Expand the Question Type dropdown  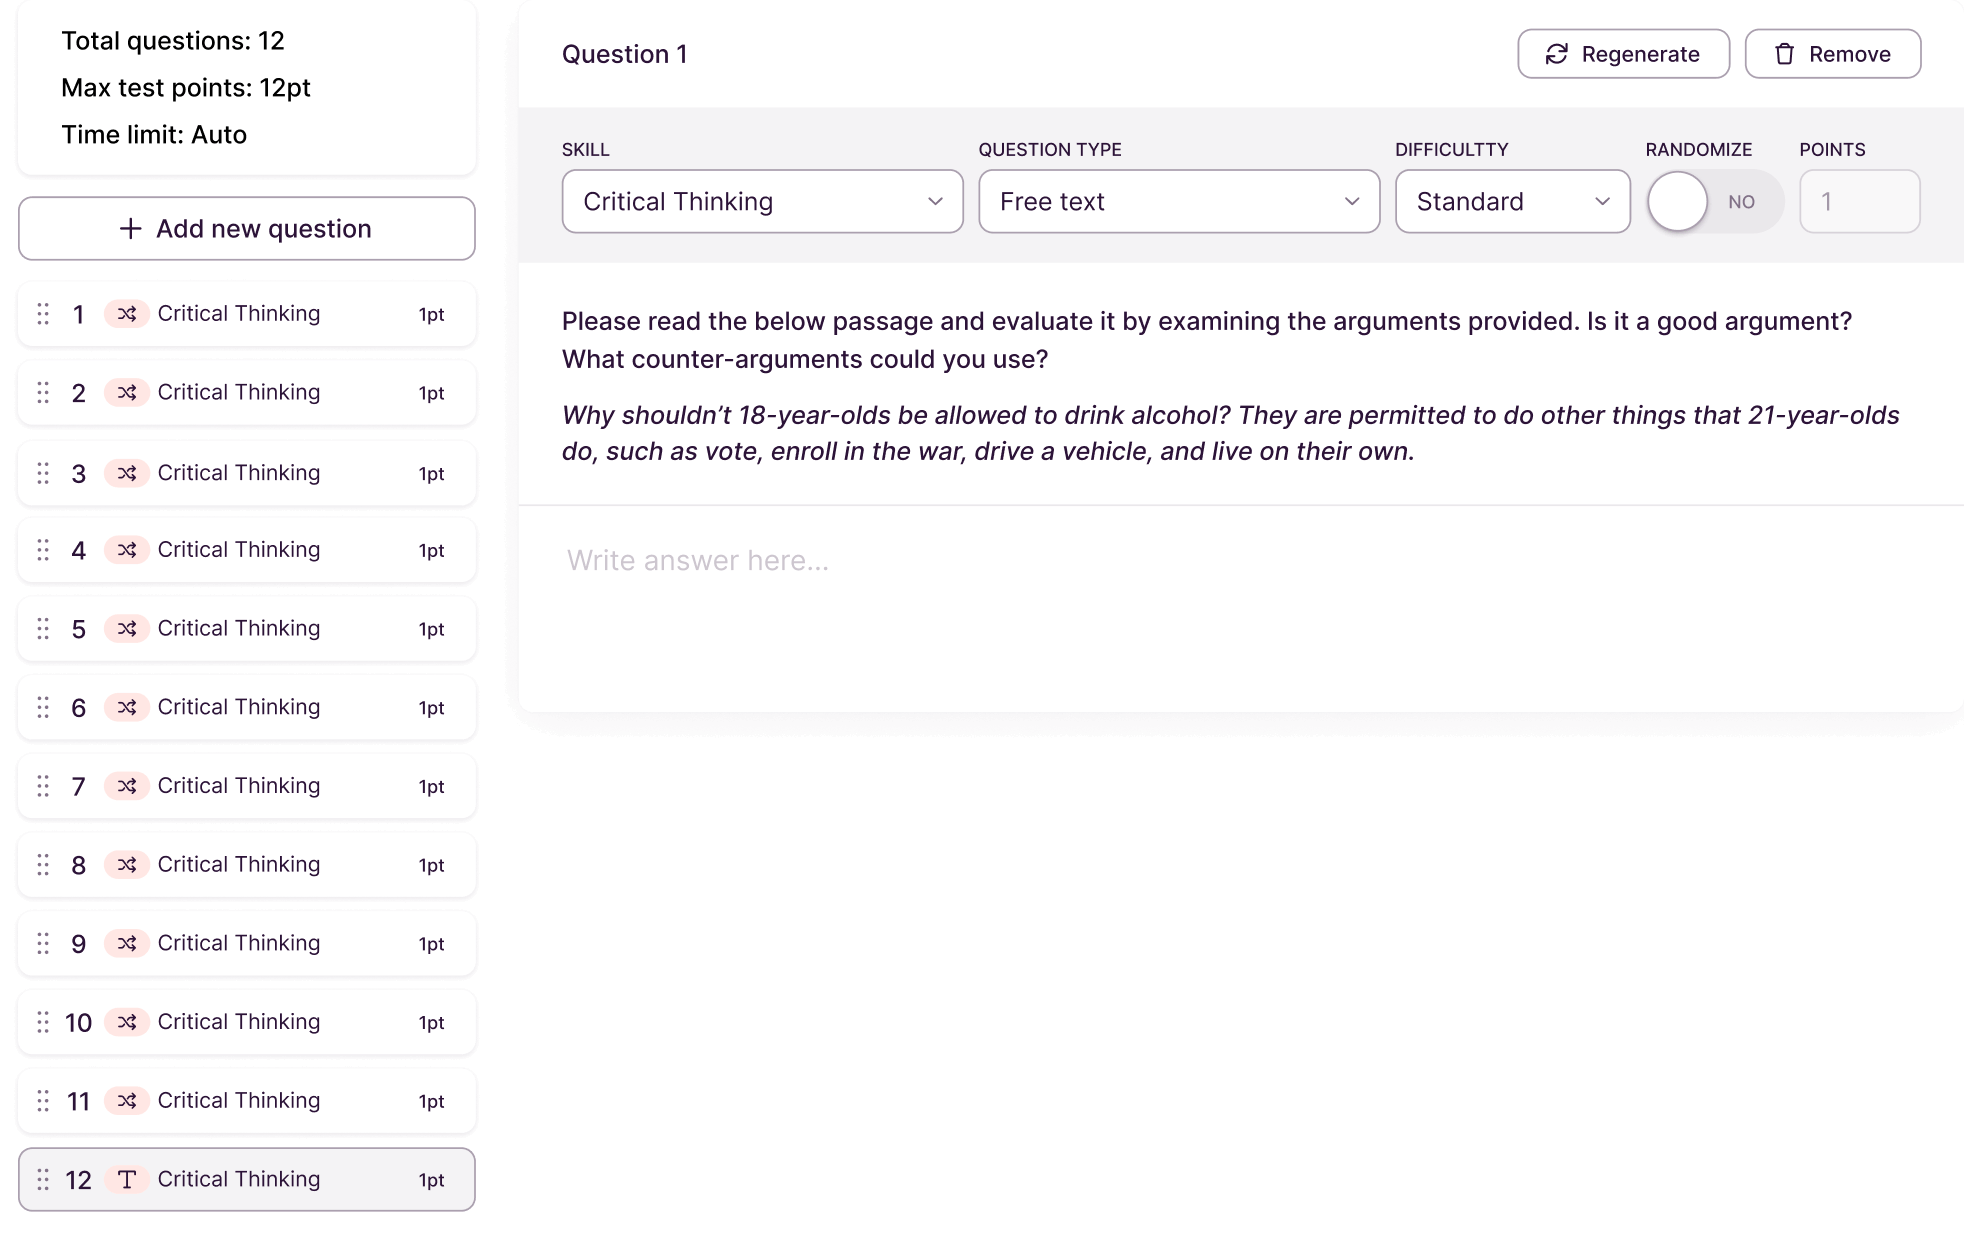click(1178, 202)
